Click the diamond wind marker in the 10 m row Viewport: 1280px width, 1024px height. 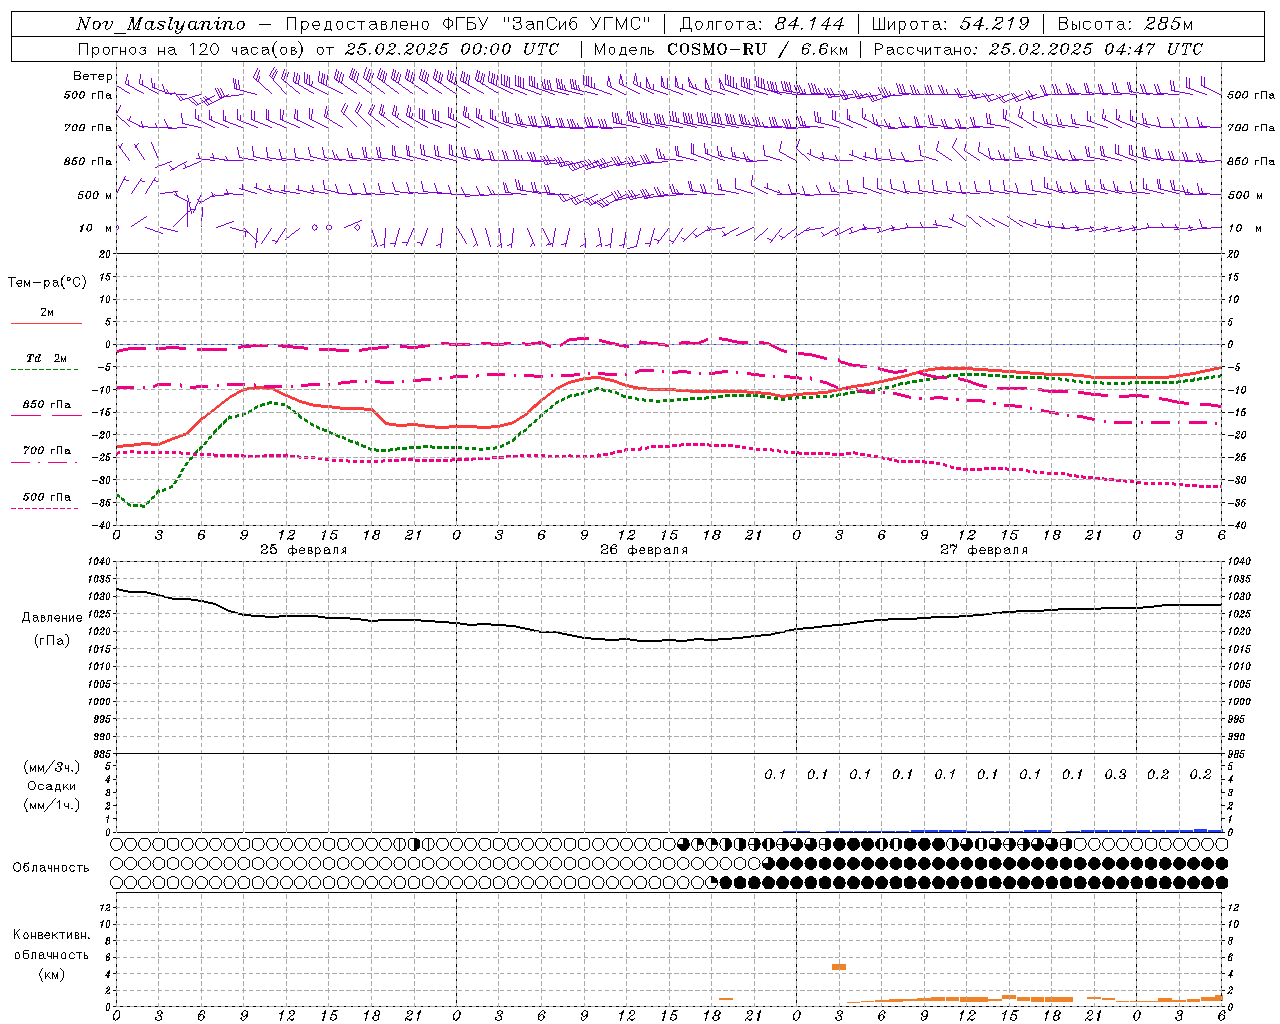pyautogui.click(x=357, y=227)
